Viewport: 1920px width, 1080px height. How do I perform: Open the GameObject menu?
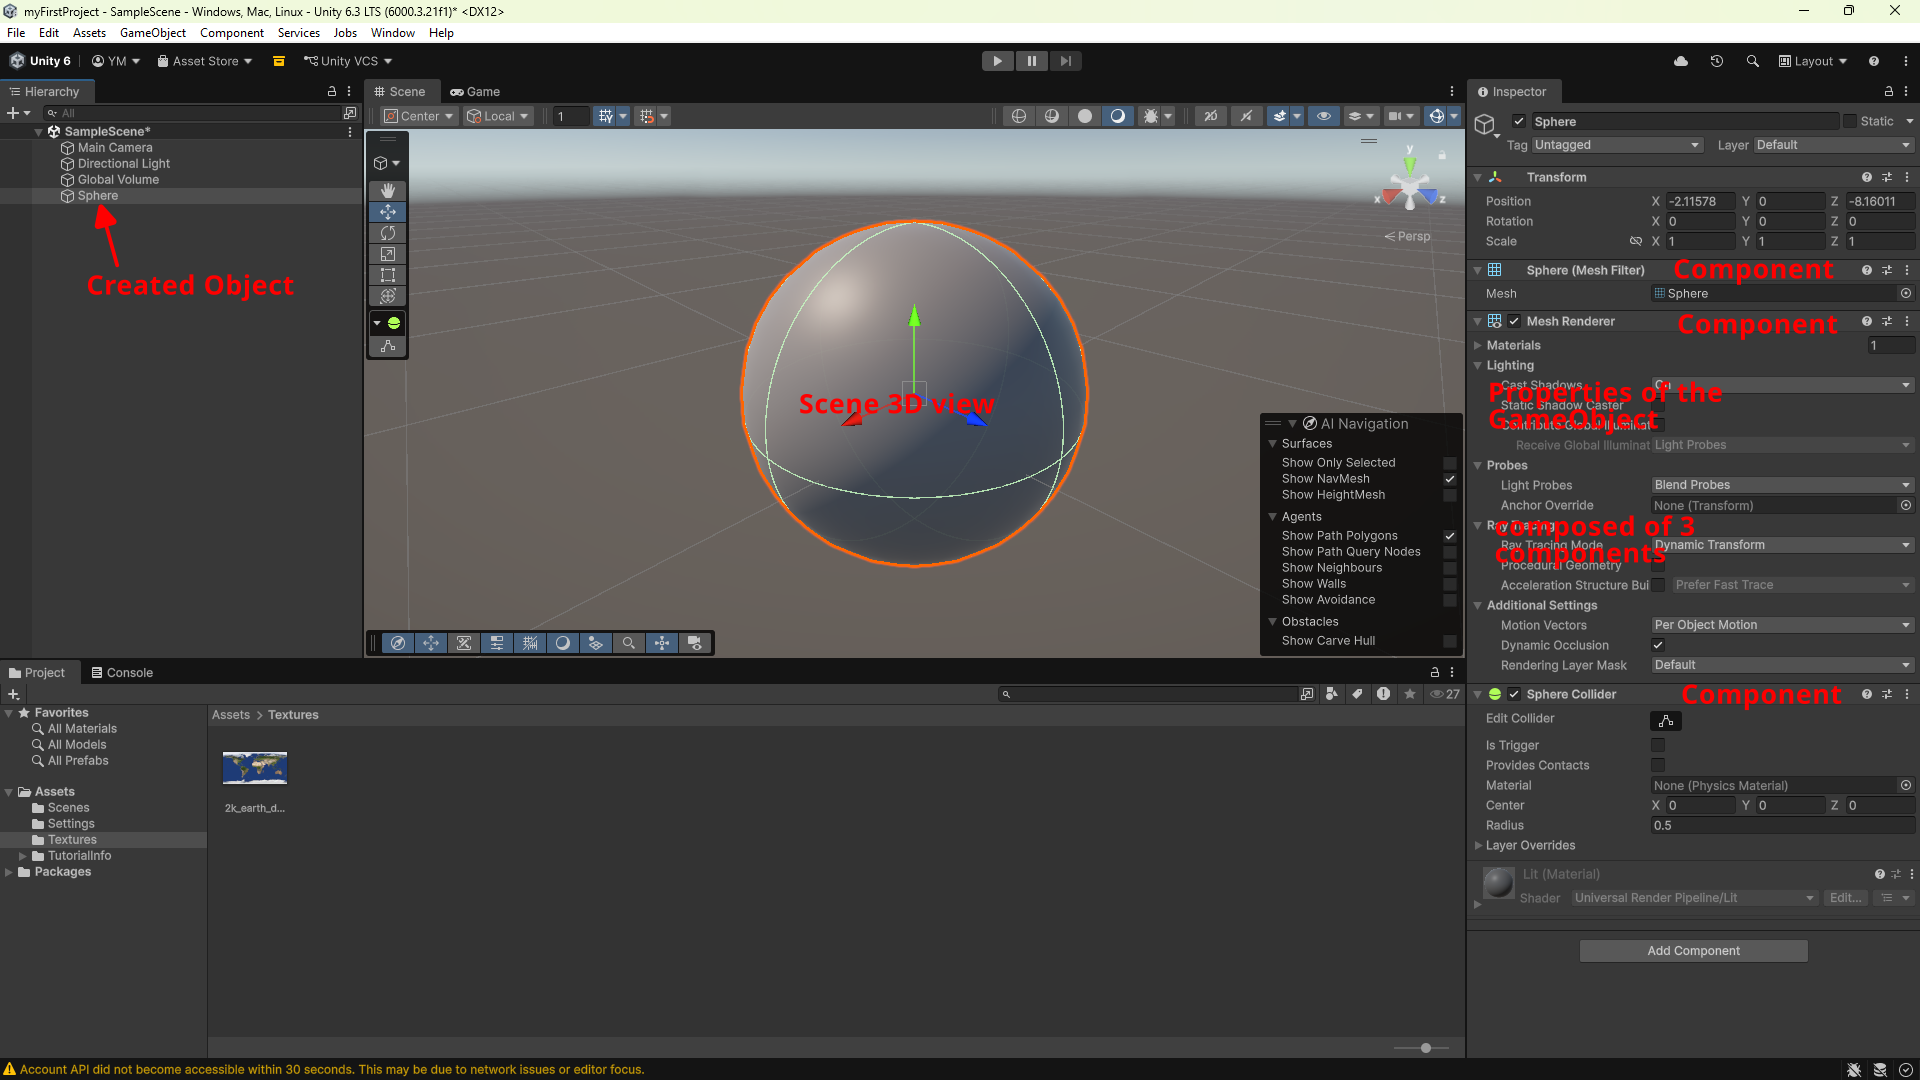coord(153,33)
